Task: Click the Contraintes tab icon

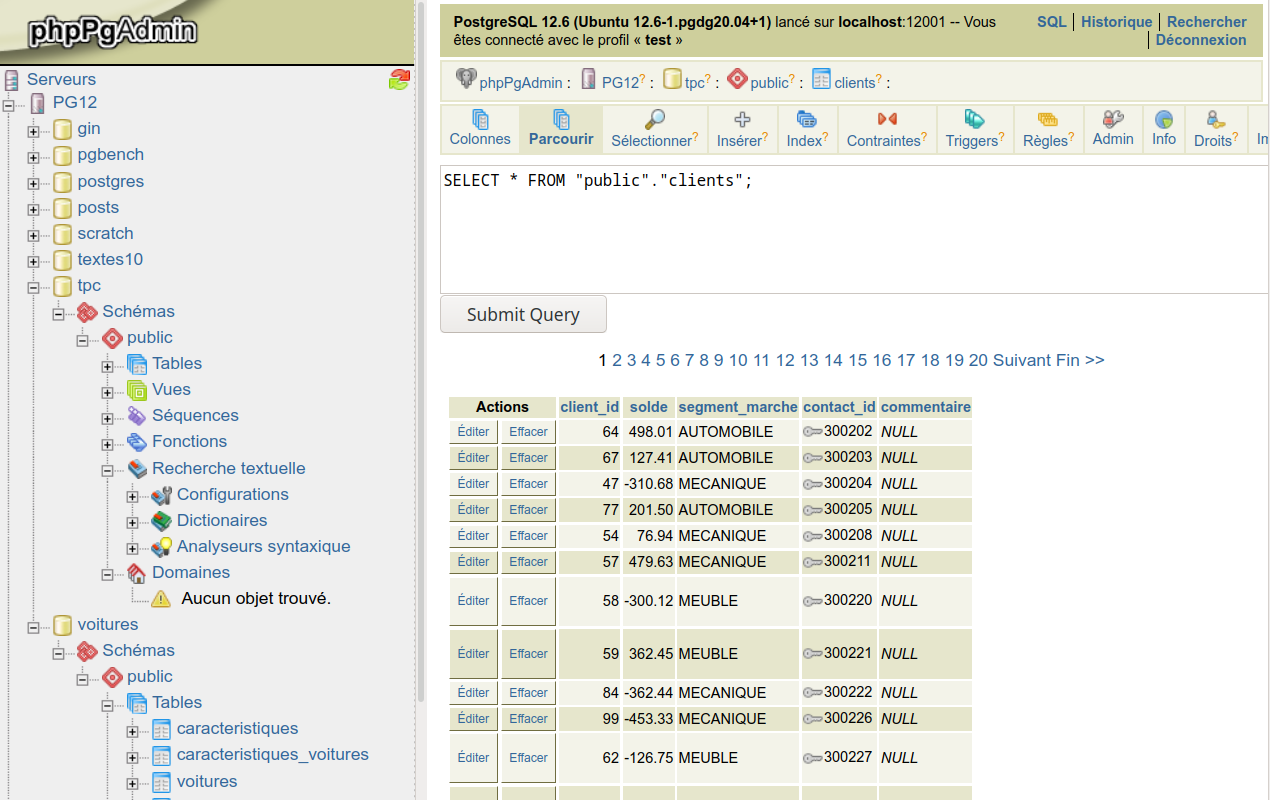Action: pos(887,120)
